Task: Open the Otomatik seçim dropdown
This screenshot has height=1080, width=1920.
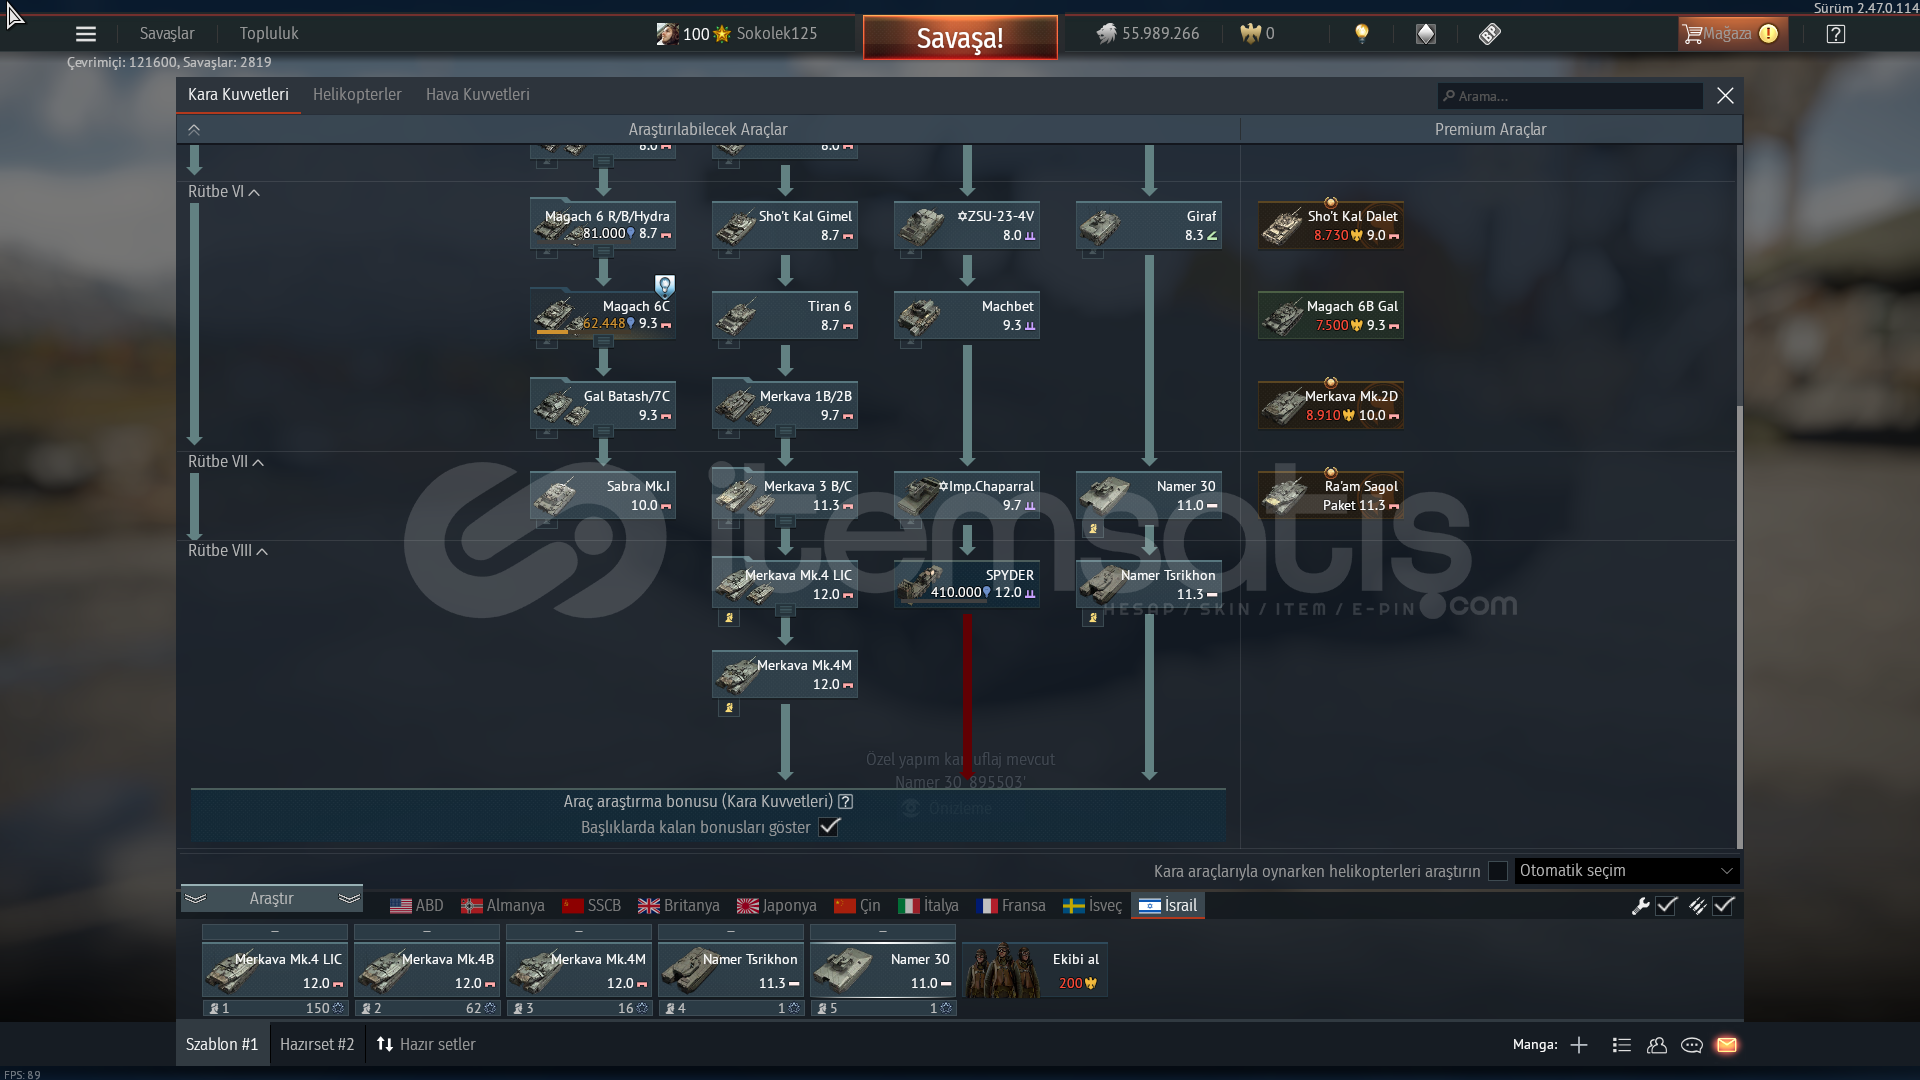Action: coord(1627,871)
